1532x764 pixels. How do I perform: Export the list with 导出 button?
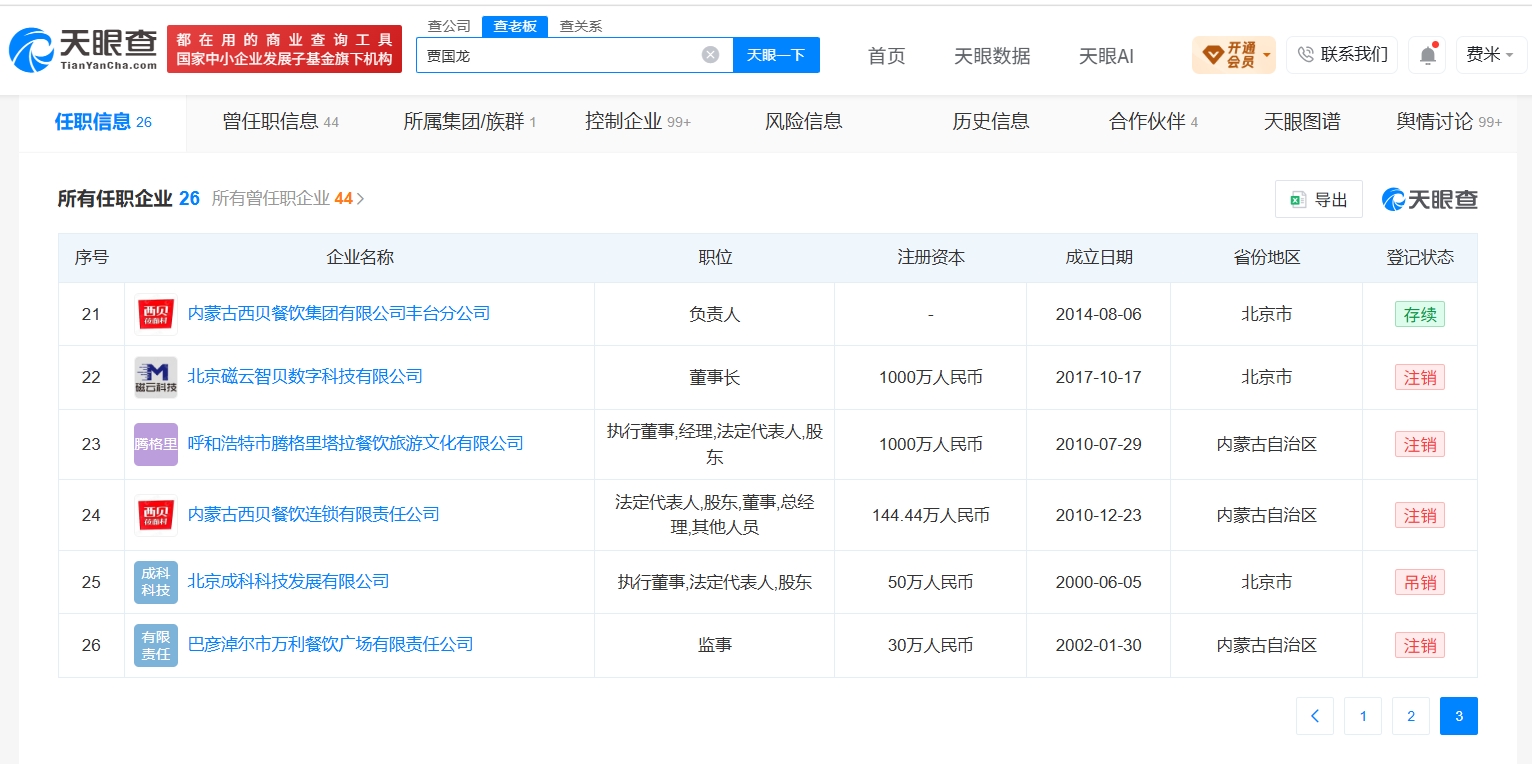tap(1319, 199)
